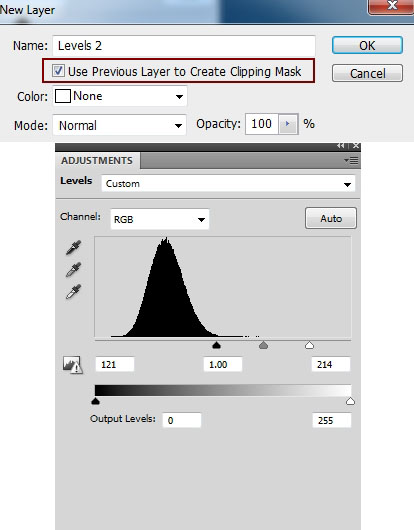Toggle Use Previous Layer to Create Clipping Mask
This screenshot has height=530, width=414.
58,71
